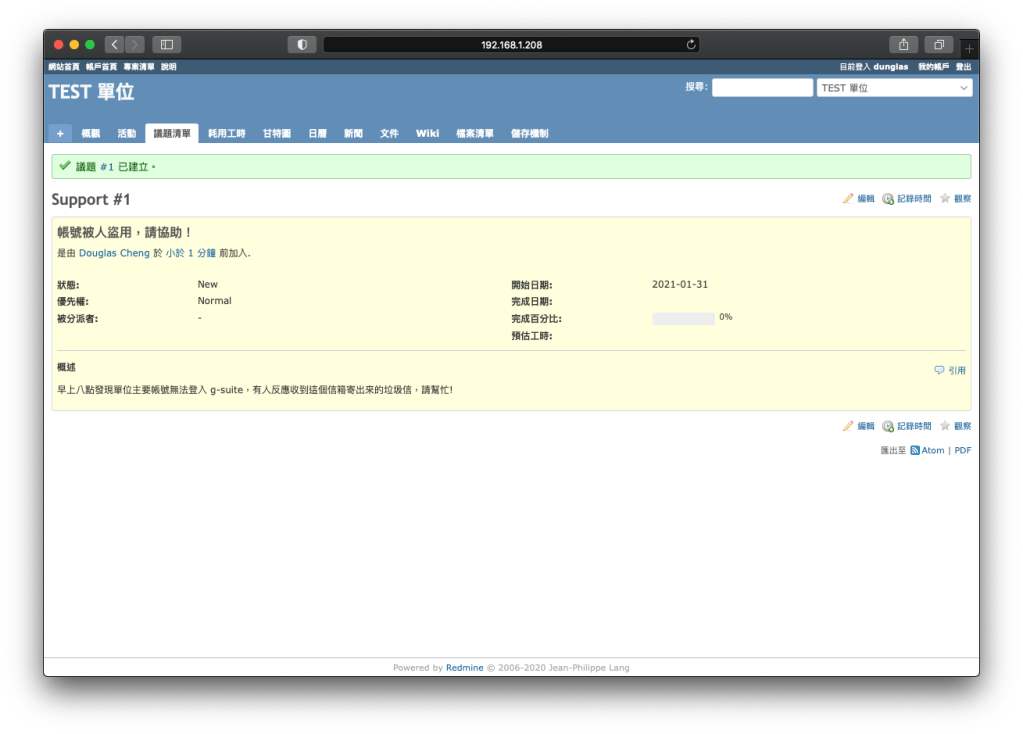Viewport: 1023px width, 734px height.
Task: Click the privacy shield icon in toolbar
Action: (x=301, y=44)
